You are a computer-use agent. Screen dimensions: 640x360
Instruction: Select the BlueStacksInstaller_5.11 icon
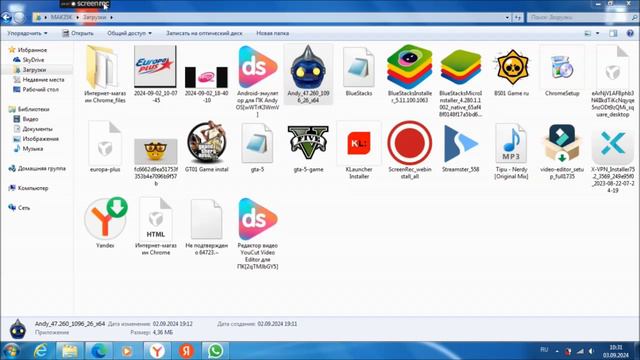(x=409, y=67)
